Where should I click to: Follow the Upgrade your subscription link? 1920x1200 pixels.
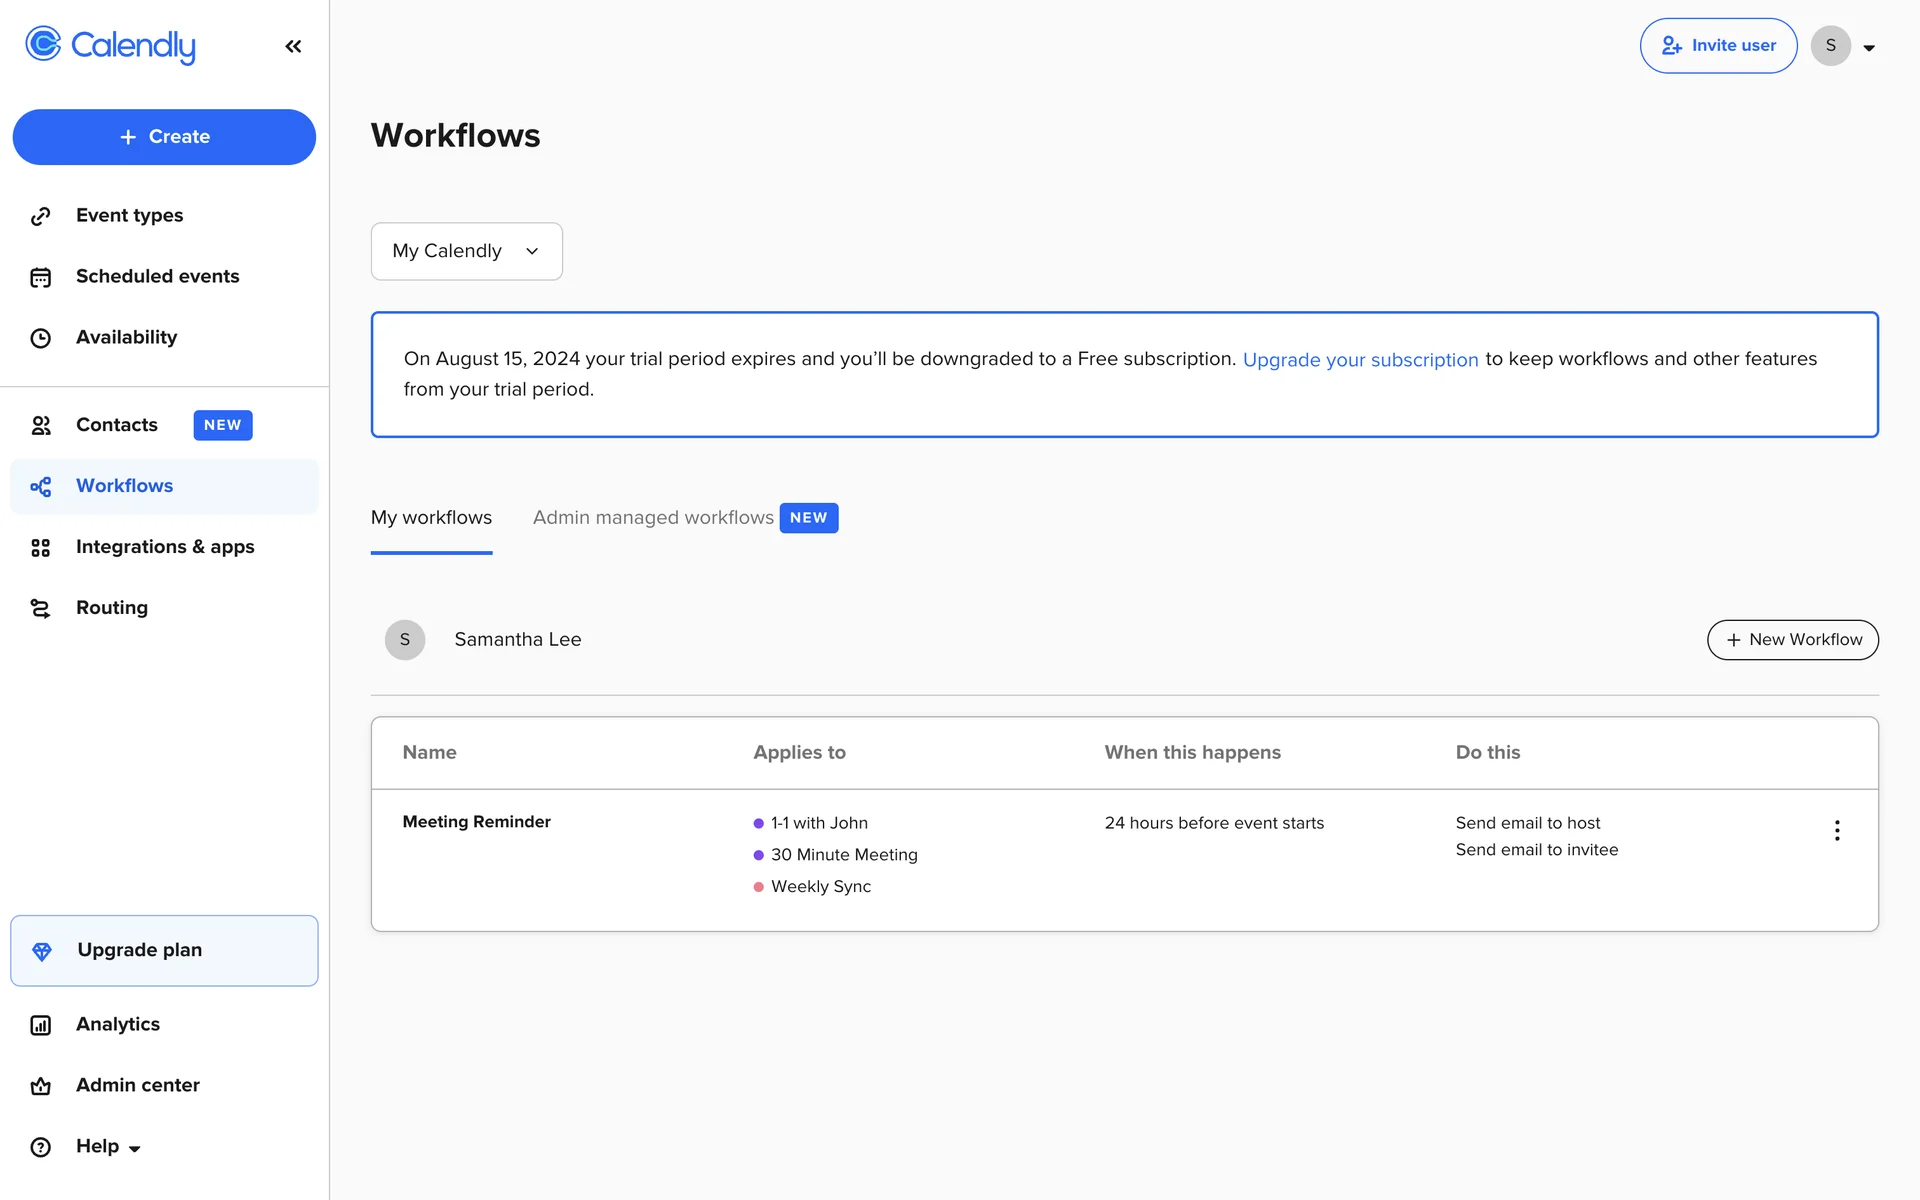(1360, 360)
